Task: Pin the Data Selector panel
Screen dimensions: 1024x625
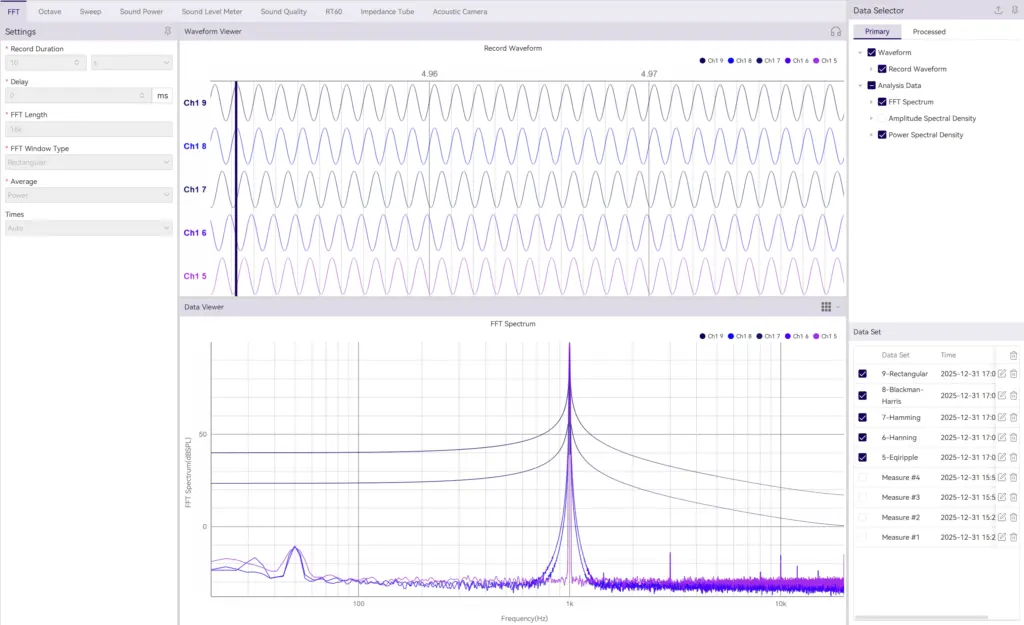Action: click(1015, 10)
